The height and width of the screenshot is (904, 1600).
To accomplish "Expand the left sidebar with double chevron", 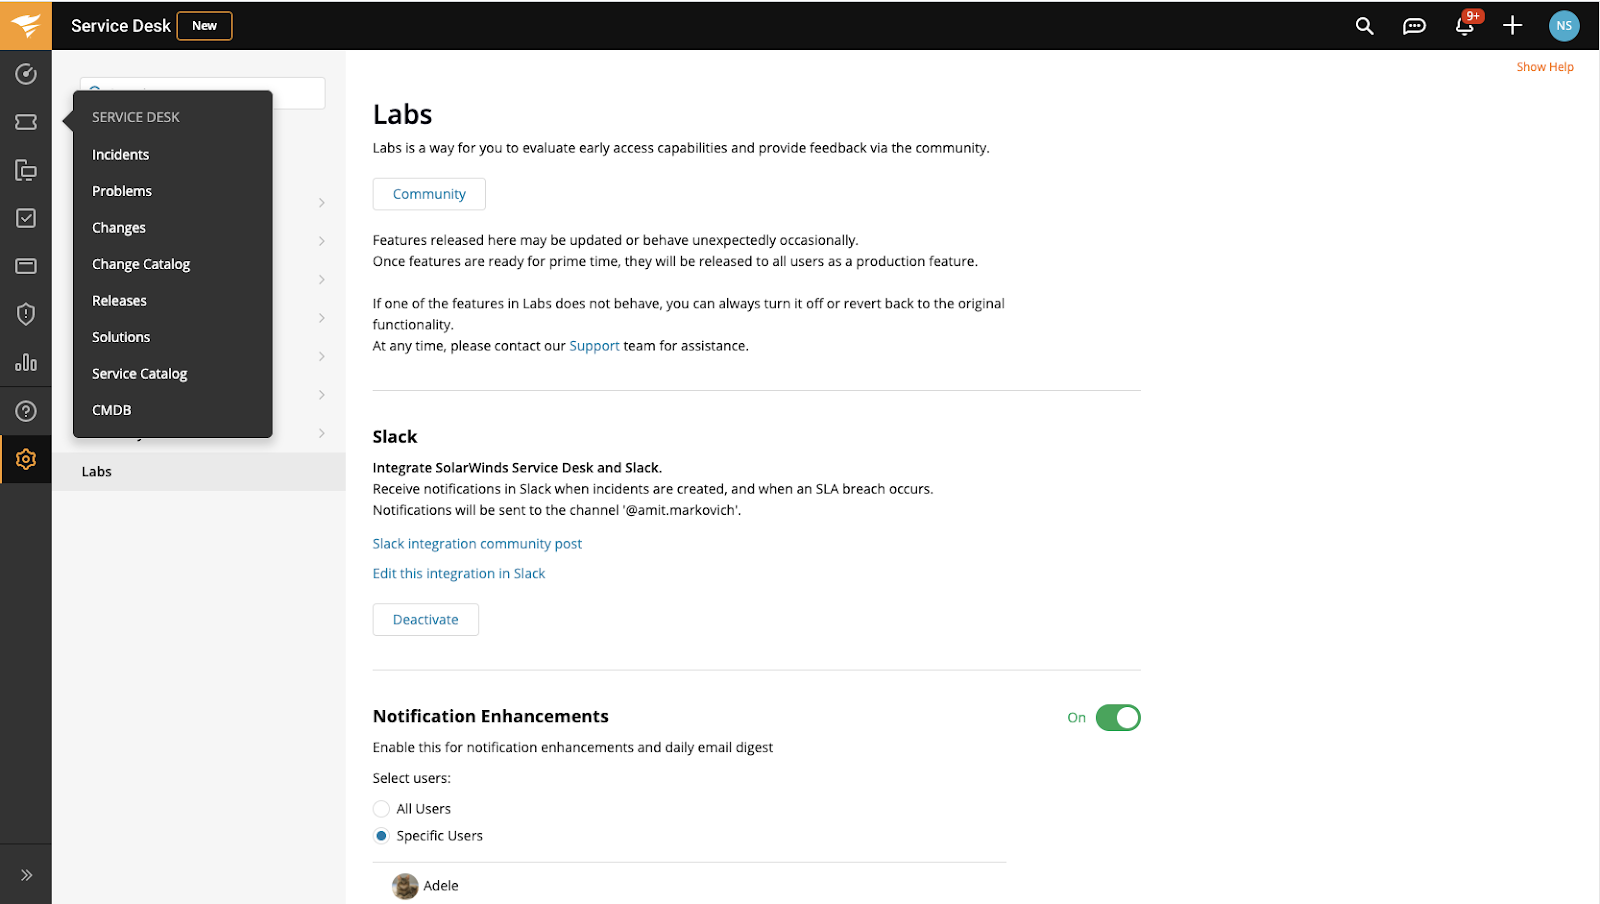I will tap(26, 875).
